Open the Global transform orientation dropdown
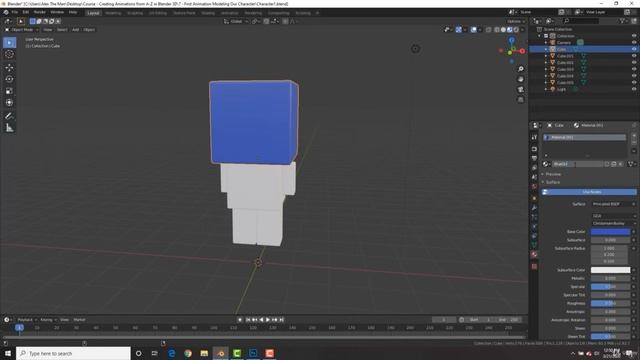 [236, 21]
